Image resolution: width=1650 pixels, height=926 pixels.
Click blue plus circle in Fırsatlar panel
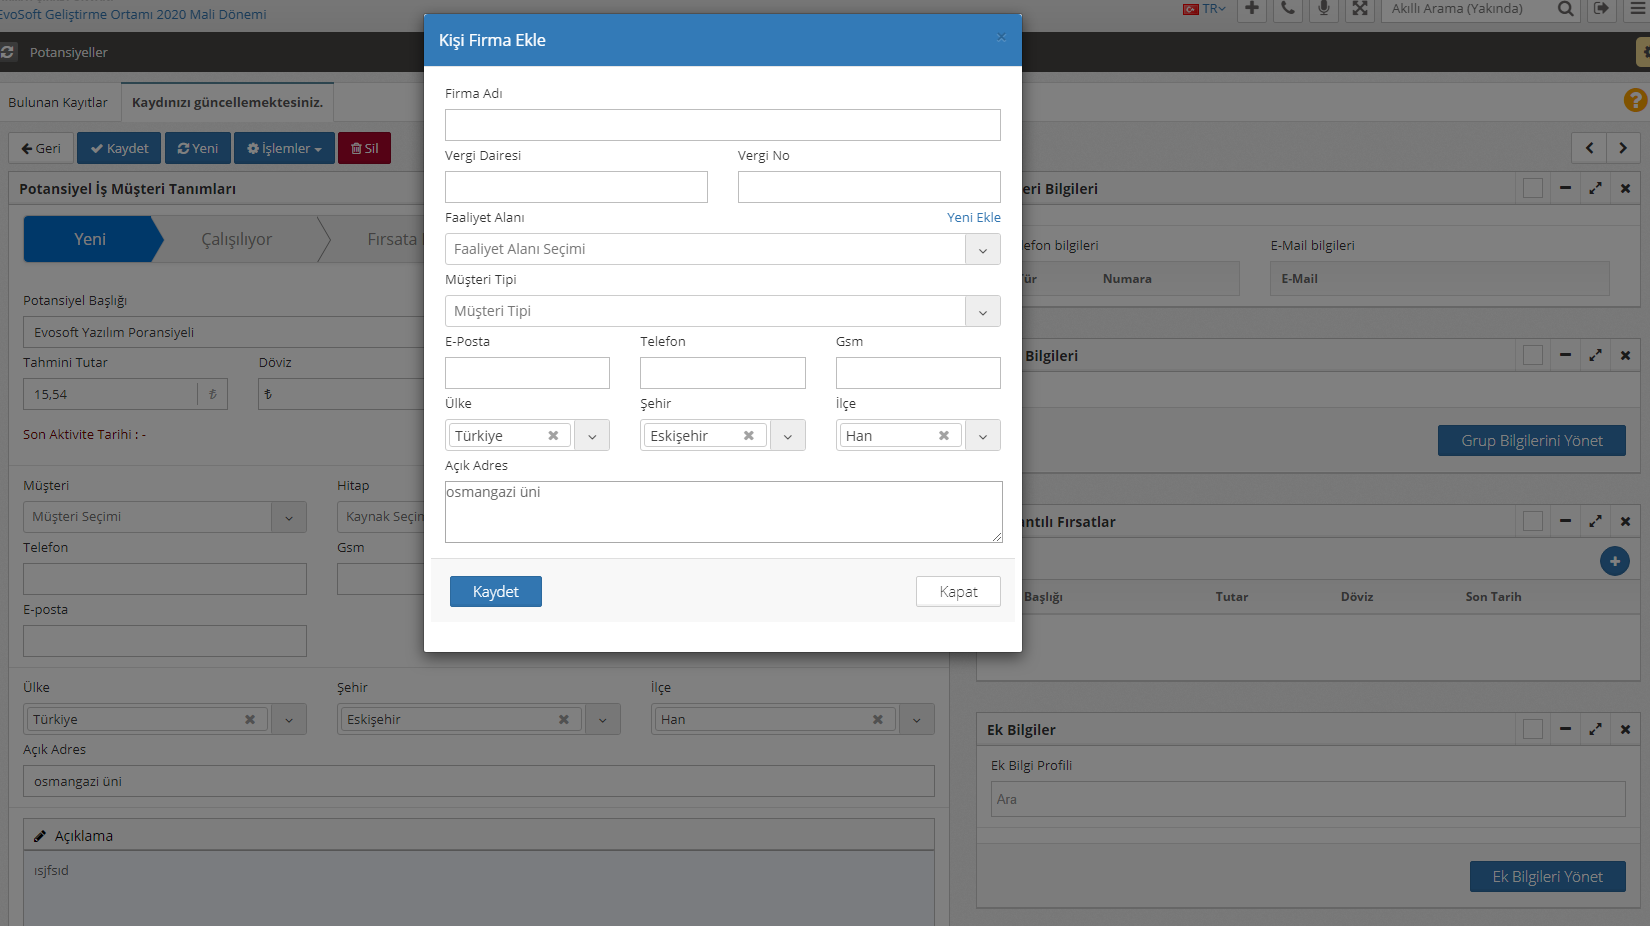[1614, 561]
